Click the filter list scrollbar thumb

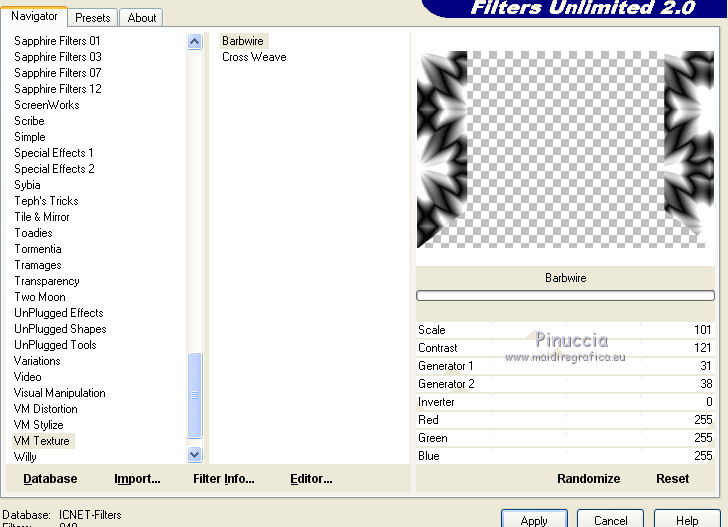195,396
